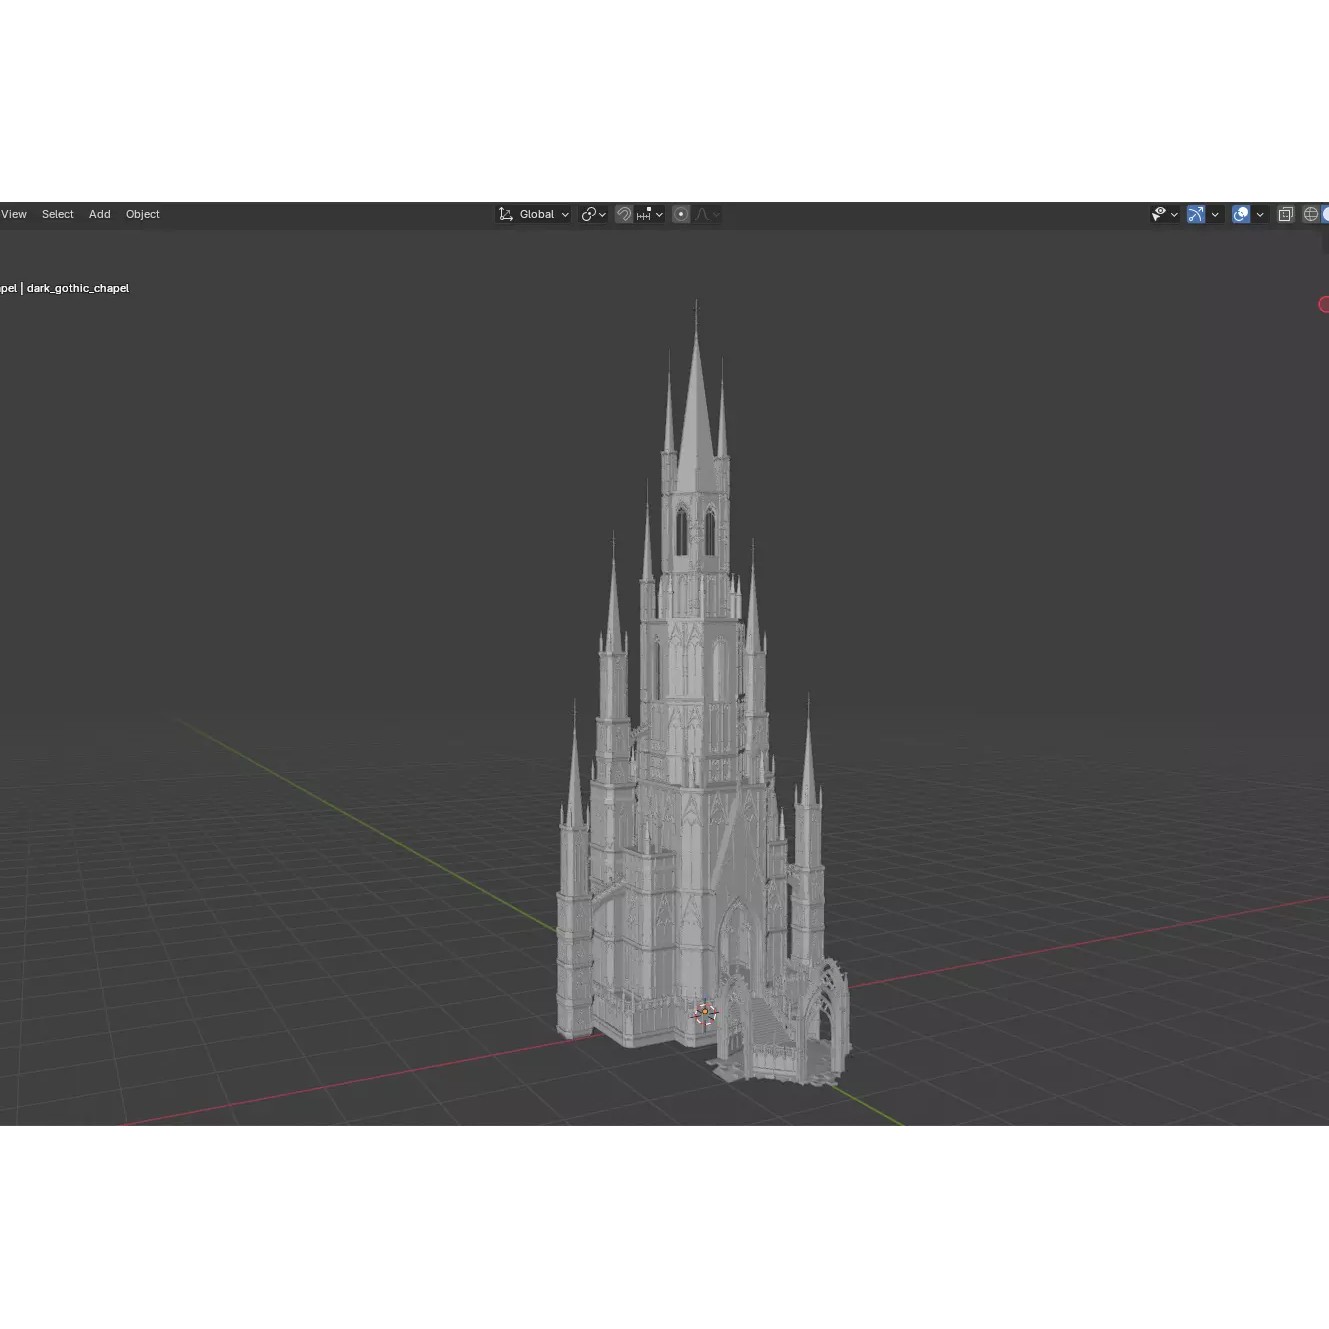Toggle the object visibility eye icon
Viewport: 1329px width, 1329px height.
coord(1159,214)
